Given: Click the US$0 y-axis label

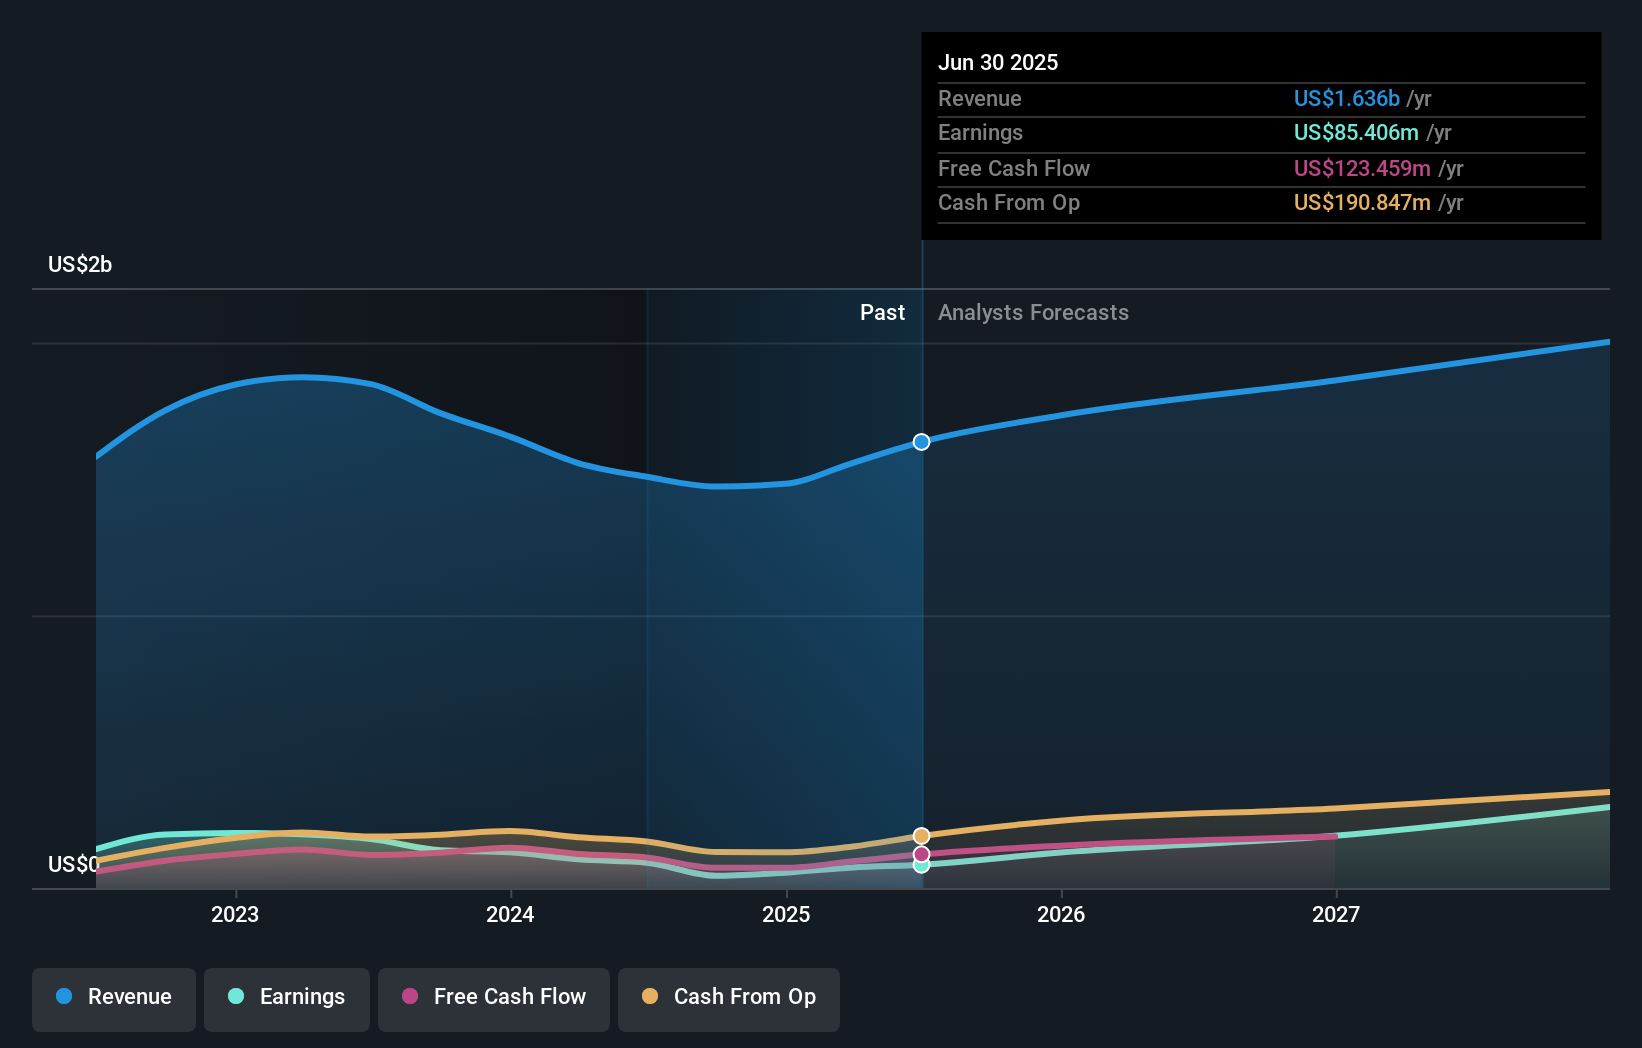Looking at the screenshot, I should tap(73, 864).
